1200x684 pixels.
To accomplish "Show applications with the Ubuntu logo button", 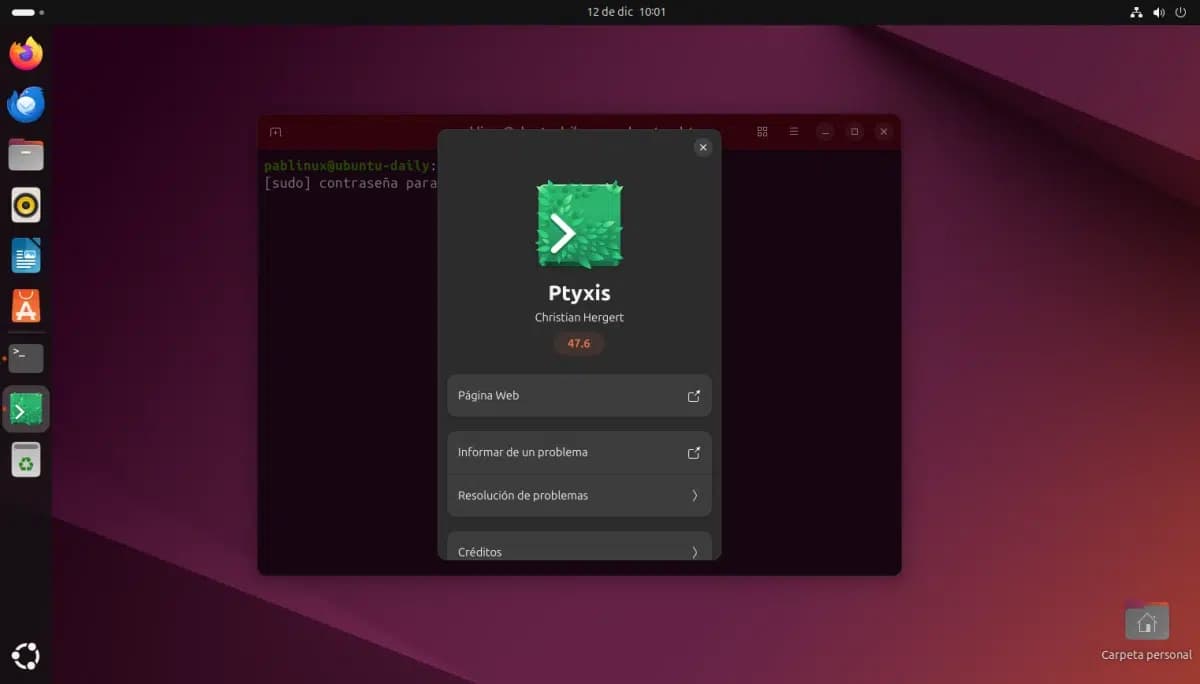I will [x=26, y=656].
